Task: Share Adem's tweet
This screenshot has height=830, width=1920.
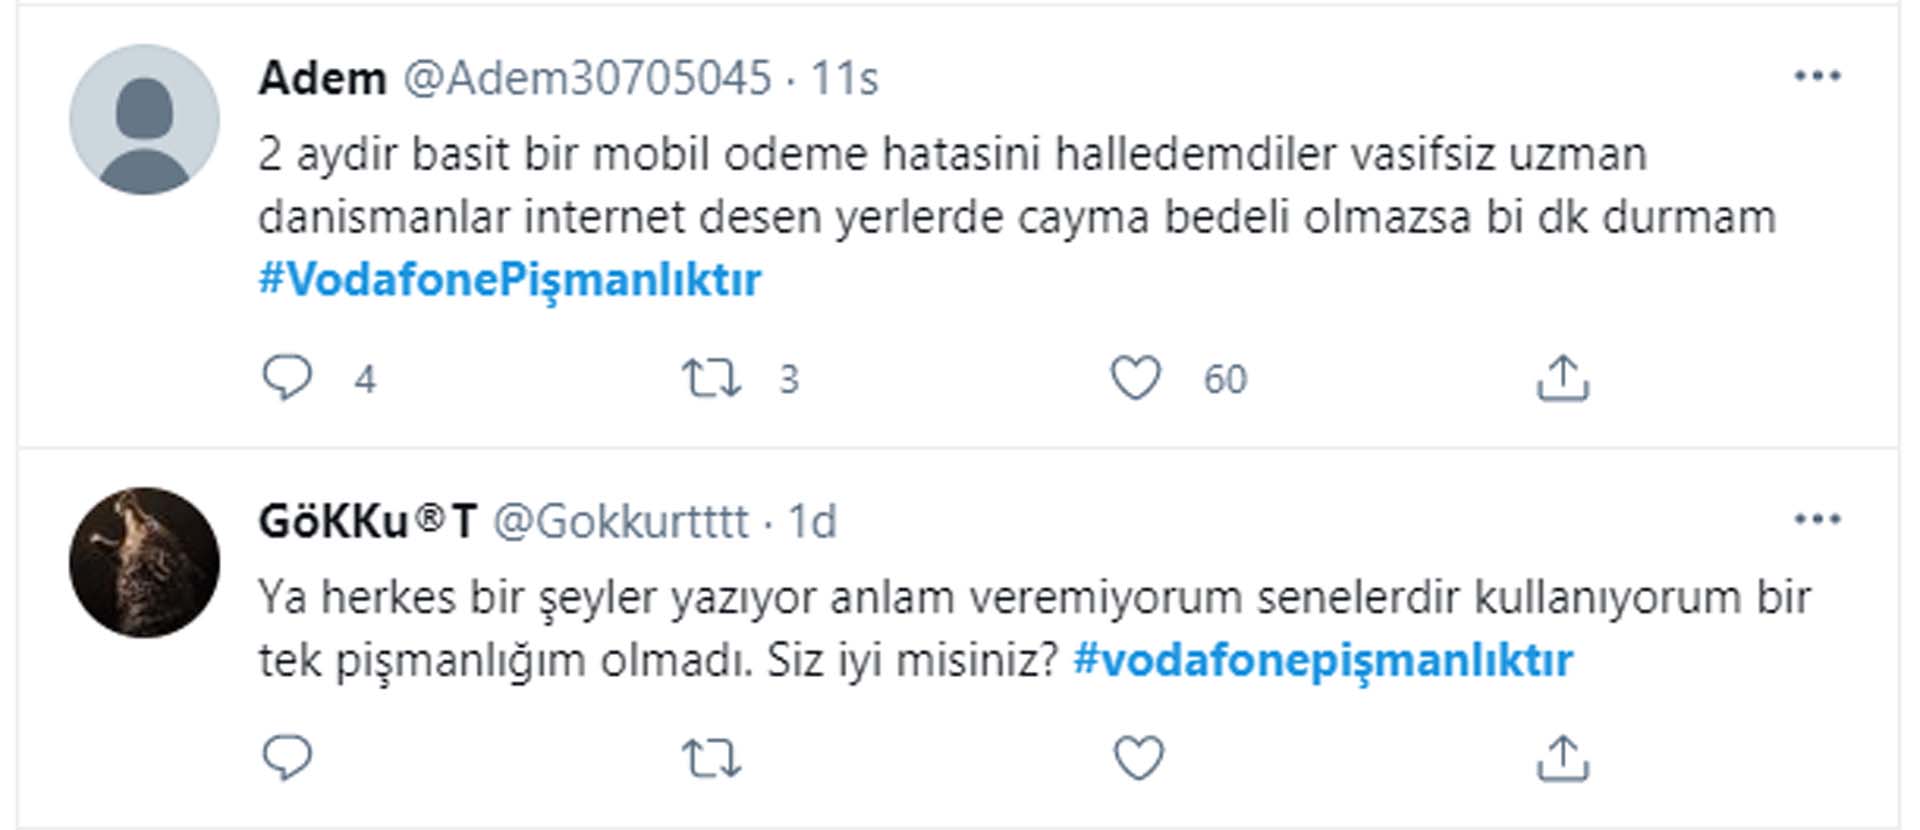Action: pyautogui.click(x=1561, y=377)
